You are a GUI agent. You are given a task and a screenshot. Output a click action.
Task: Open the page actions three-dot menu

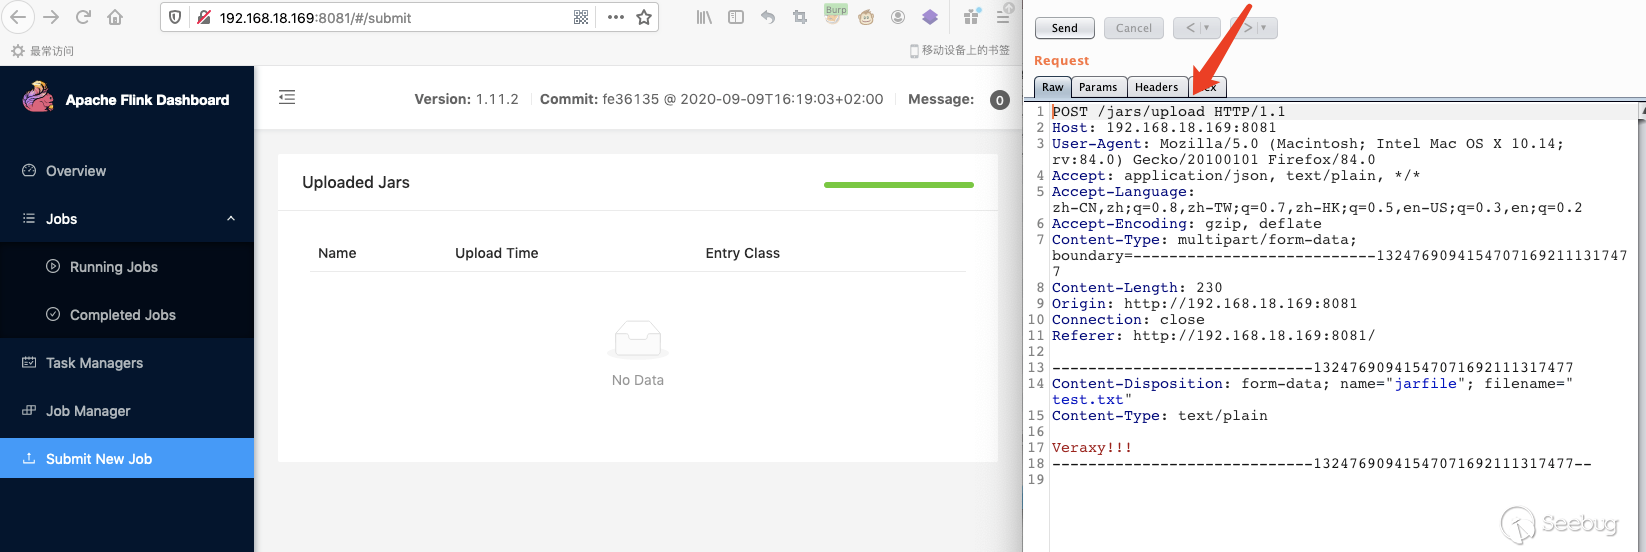pos(615,17)
